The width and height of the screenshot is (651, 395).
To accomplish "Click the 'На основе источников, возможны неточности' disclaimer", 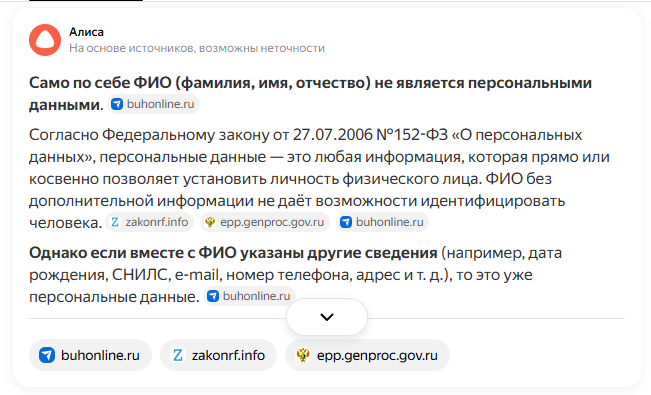I will click(197, 48).
